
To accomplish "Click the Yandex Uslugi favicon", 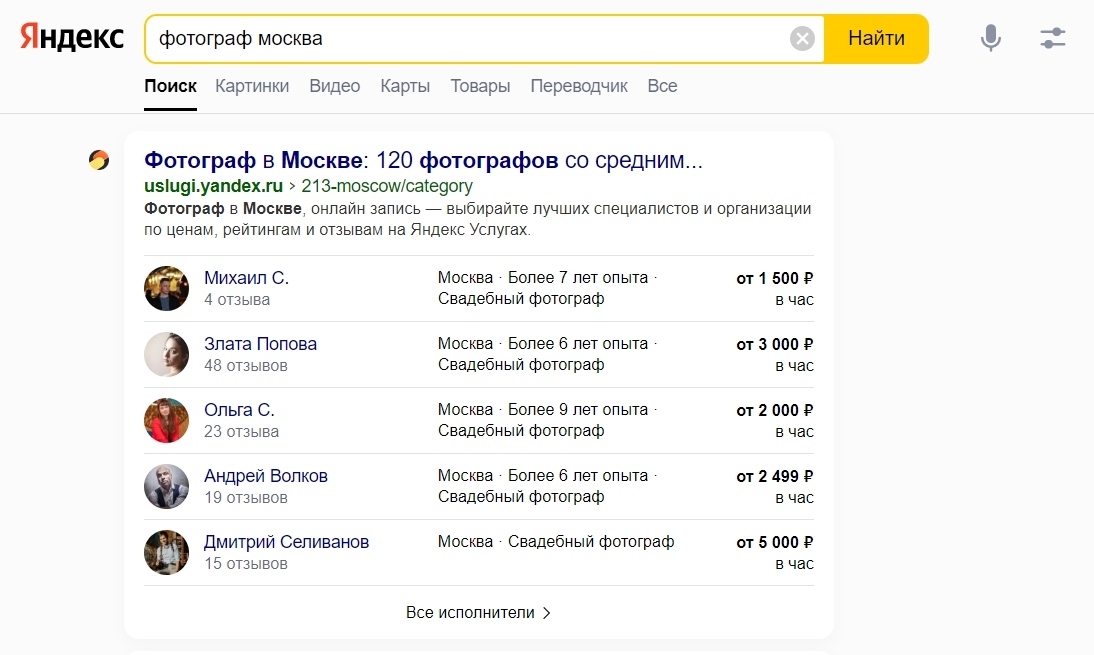I will pos(99,160).
